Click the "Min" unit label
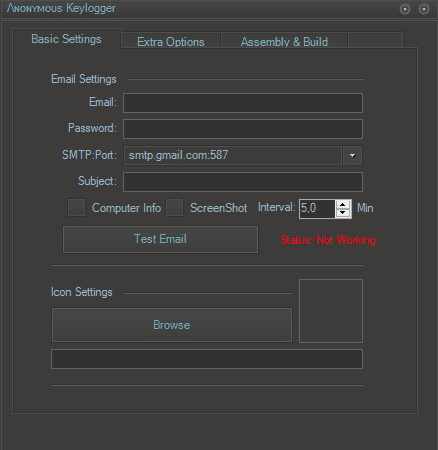This screenshot has height=450, width=438. point(365,208)
